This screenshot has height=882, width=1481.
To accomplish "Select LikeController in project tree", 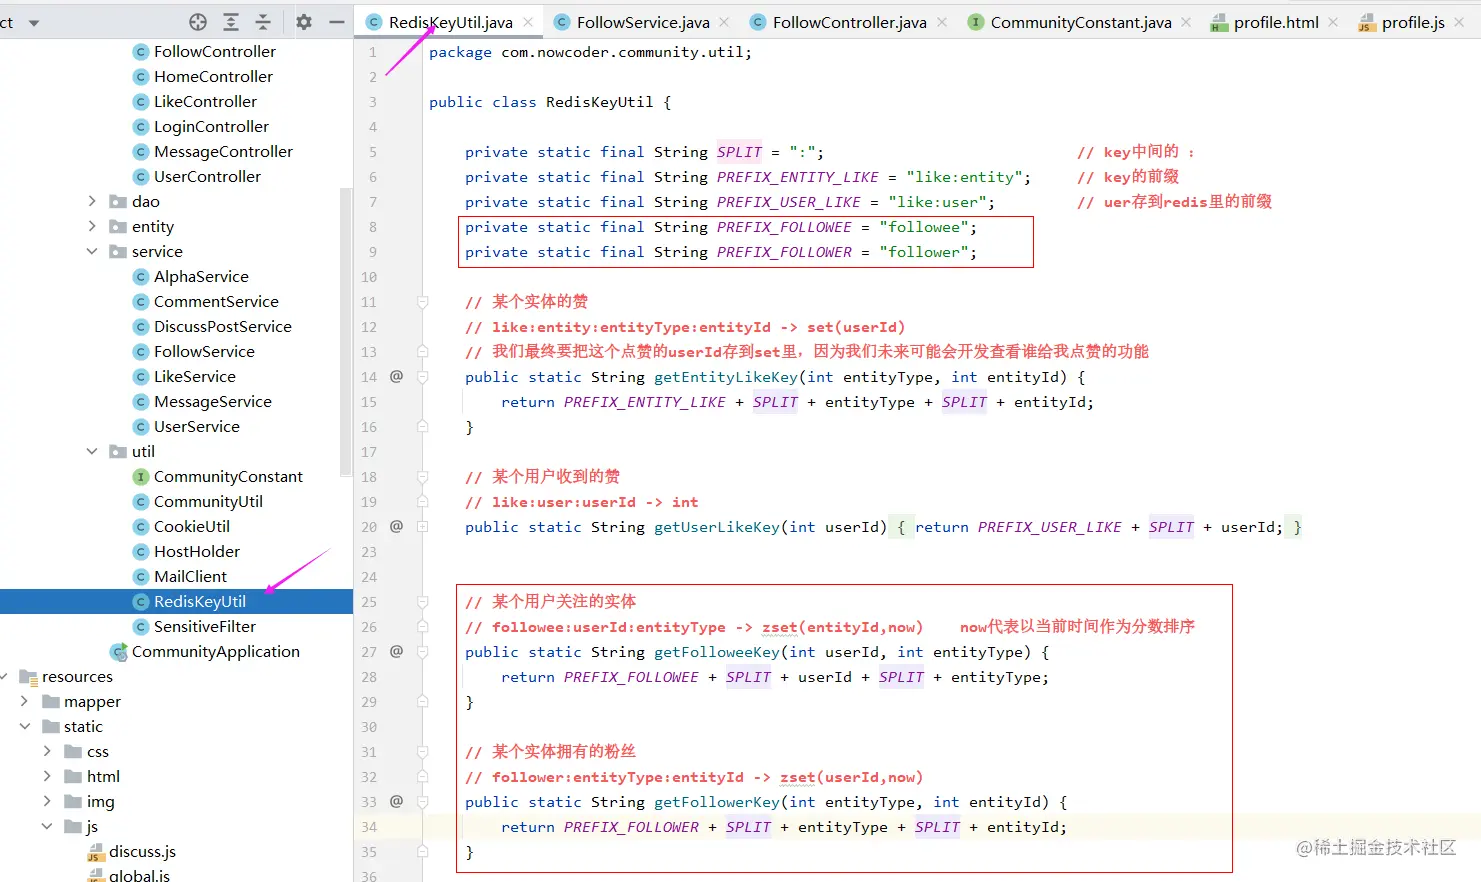I will (x=205, y=101).
